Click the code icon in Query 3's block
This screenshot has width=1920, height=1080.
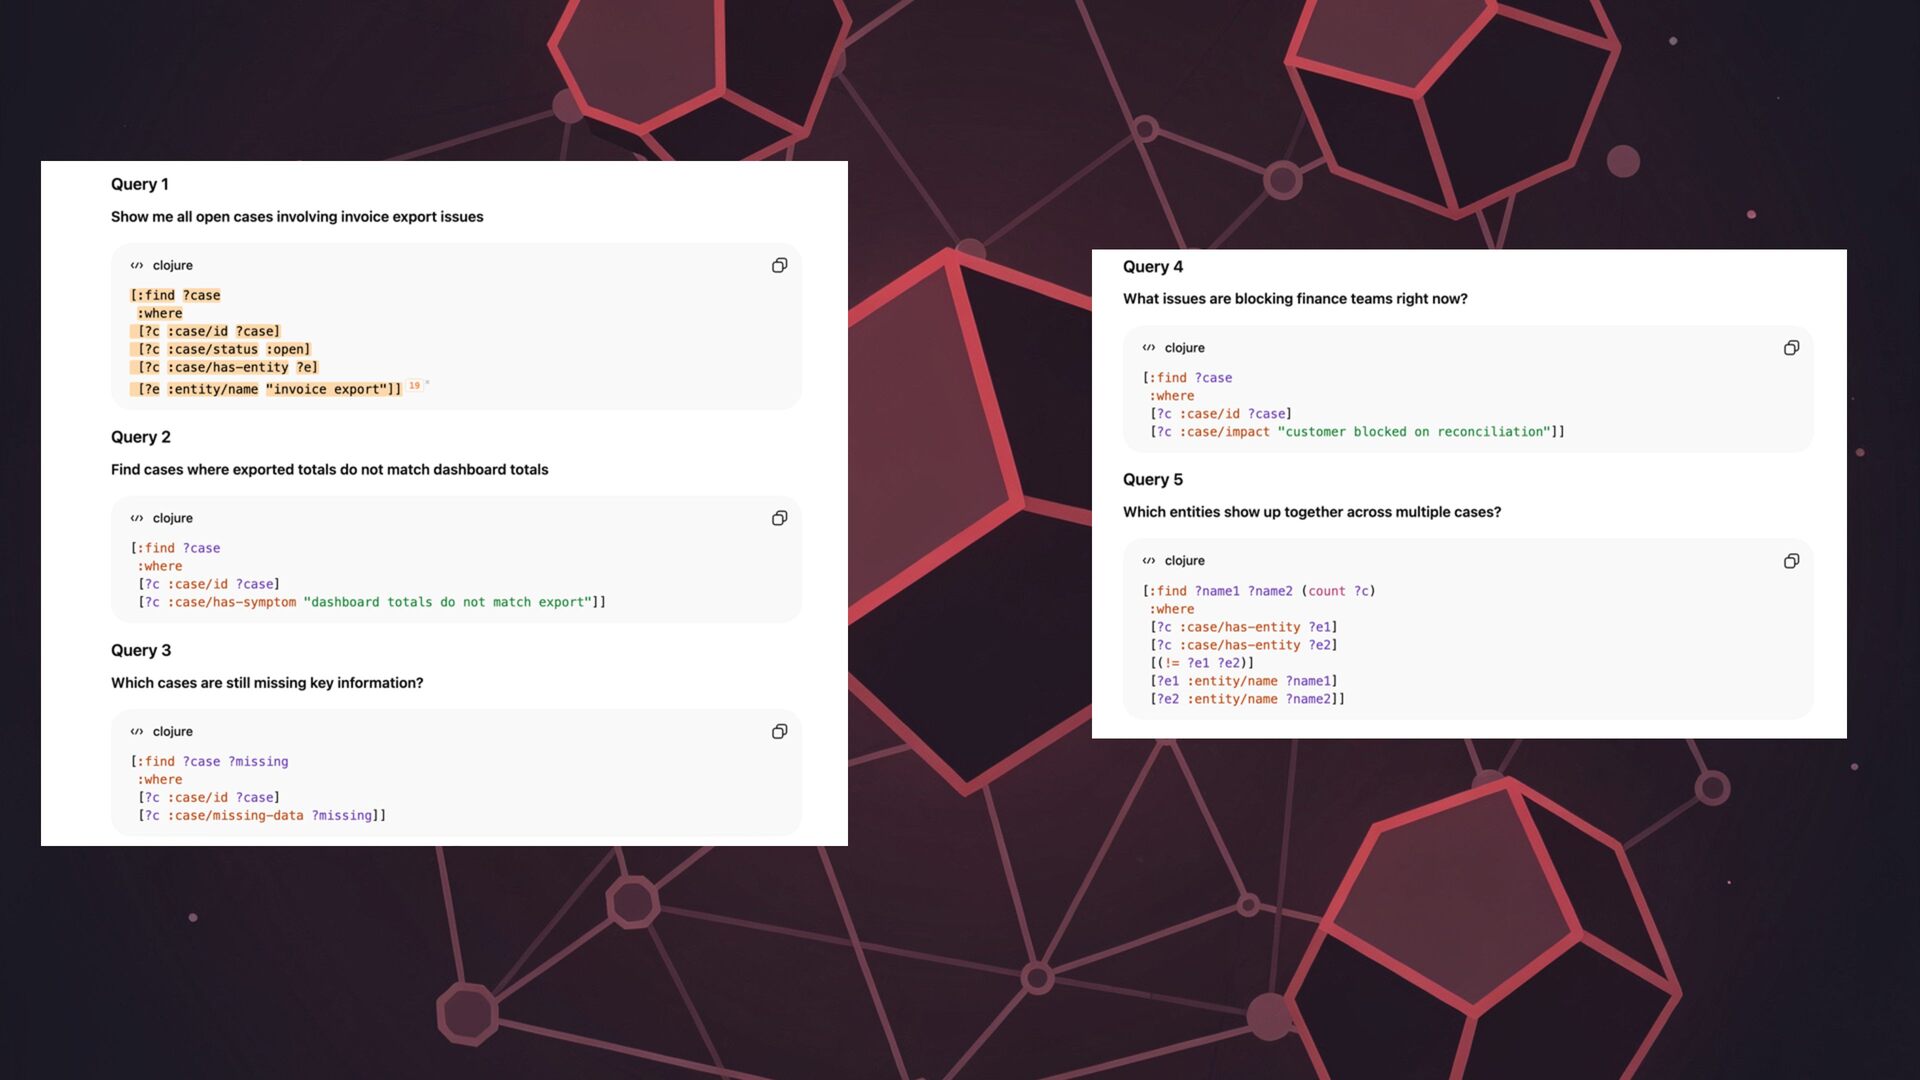click(x=137, y=731)
